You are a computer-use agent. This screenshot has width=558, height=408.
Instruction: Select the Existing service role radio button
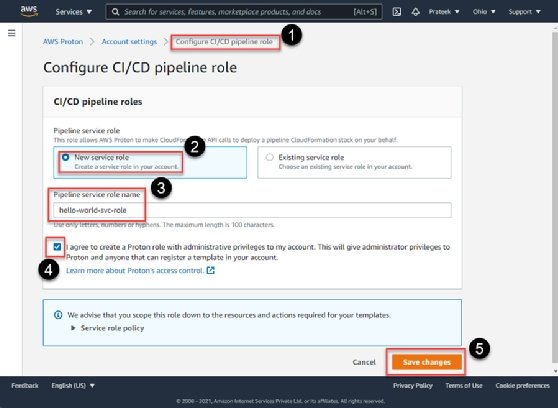(269, 157)
